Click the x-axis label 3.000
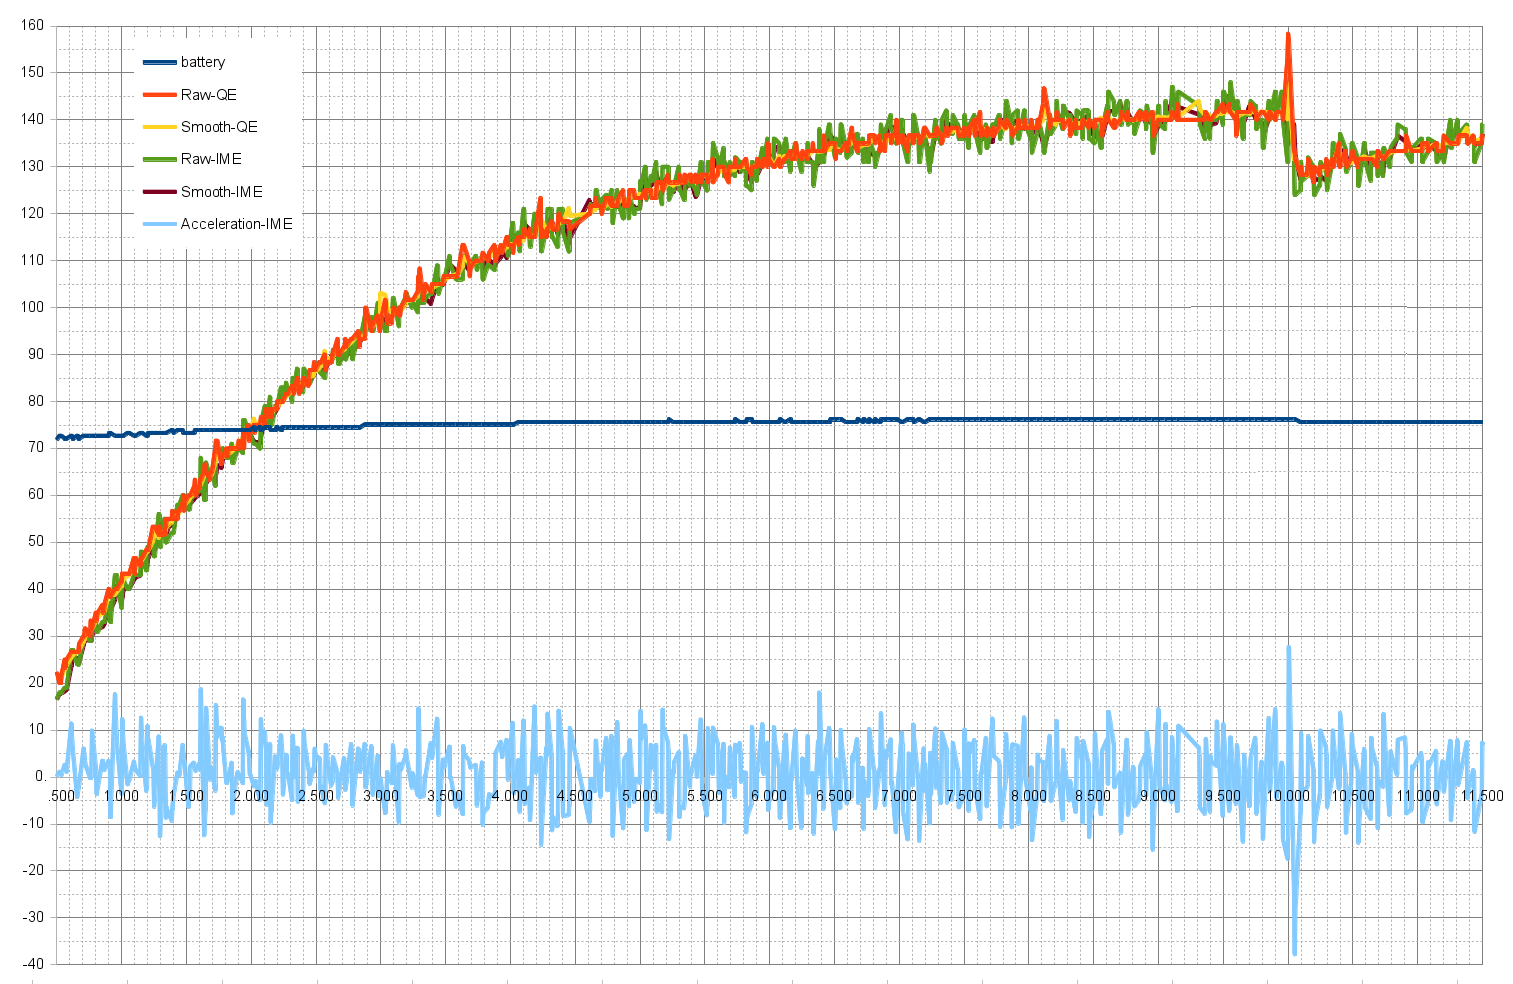Image resolution: width=1513 pixels, height=984 pixels. click(380, 796)
